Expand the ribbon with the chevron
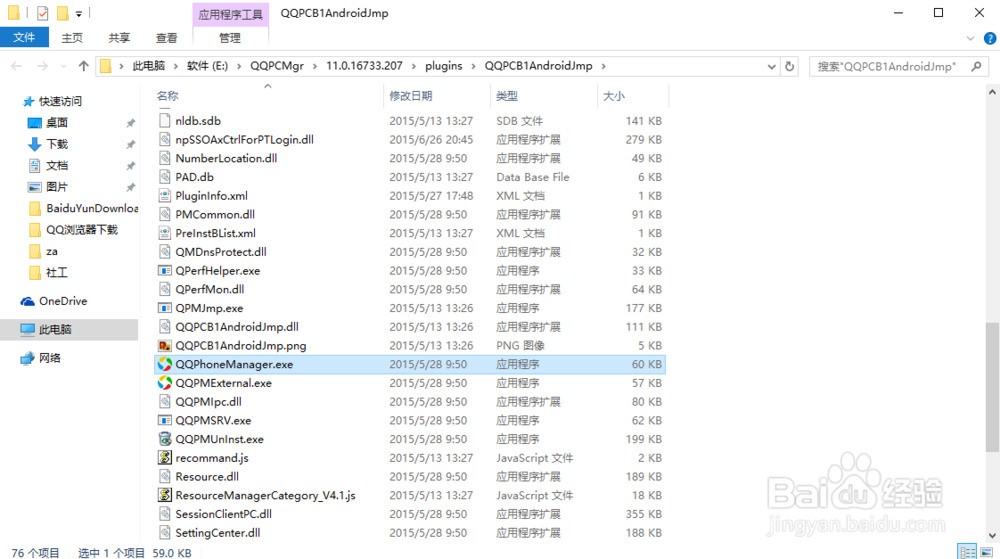This screenshot has width=1000, height=559. [x=970, y=39]
